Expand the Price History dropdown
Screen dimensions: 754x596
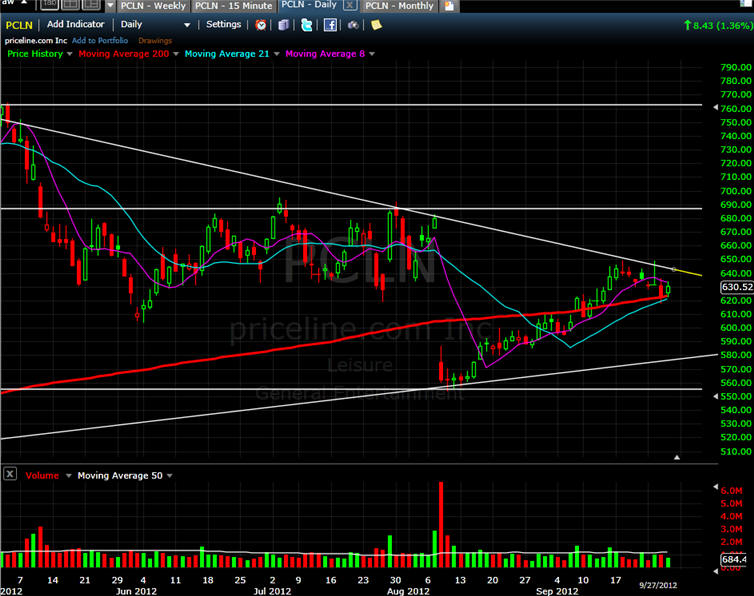(67, 52)
